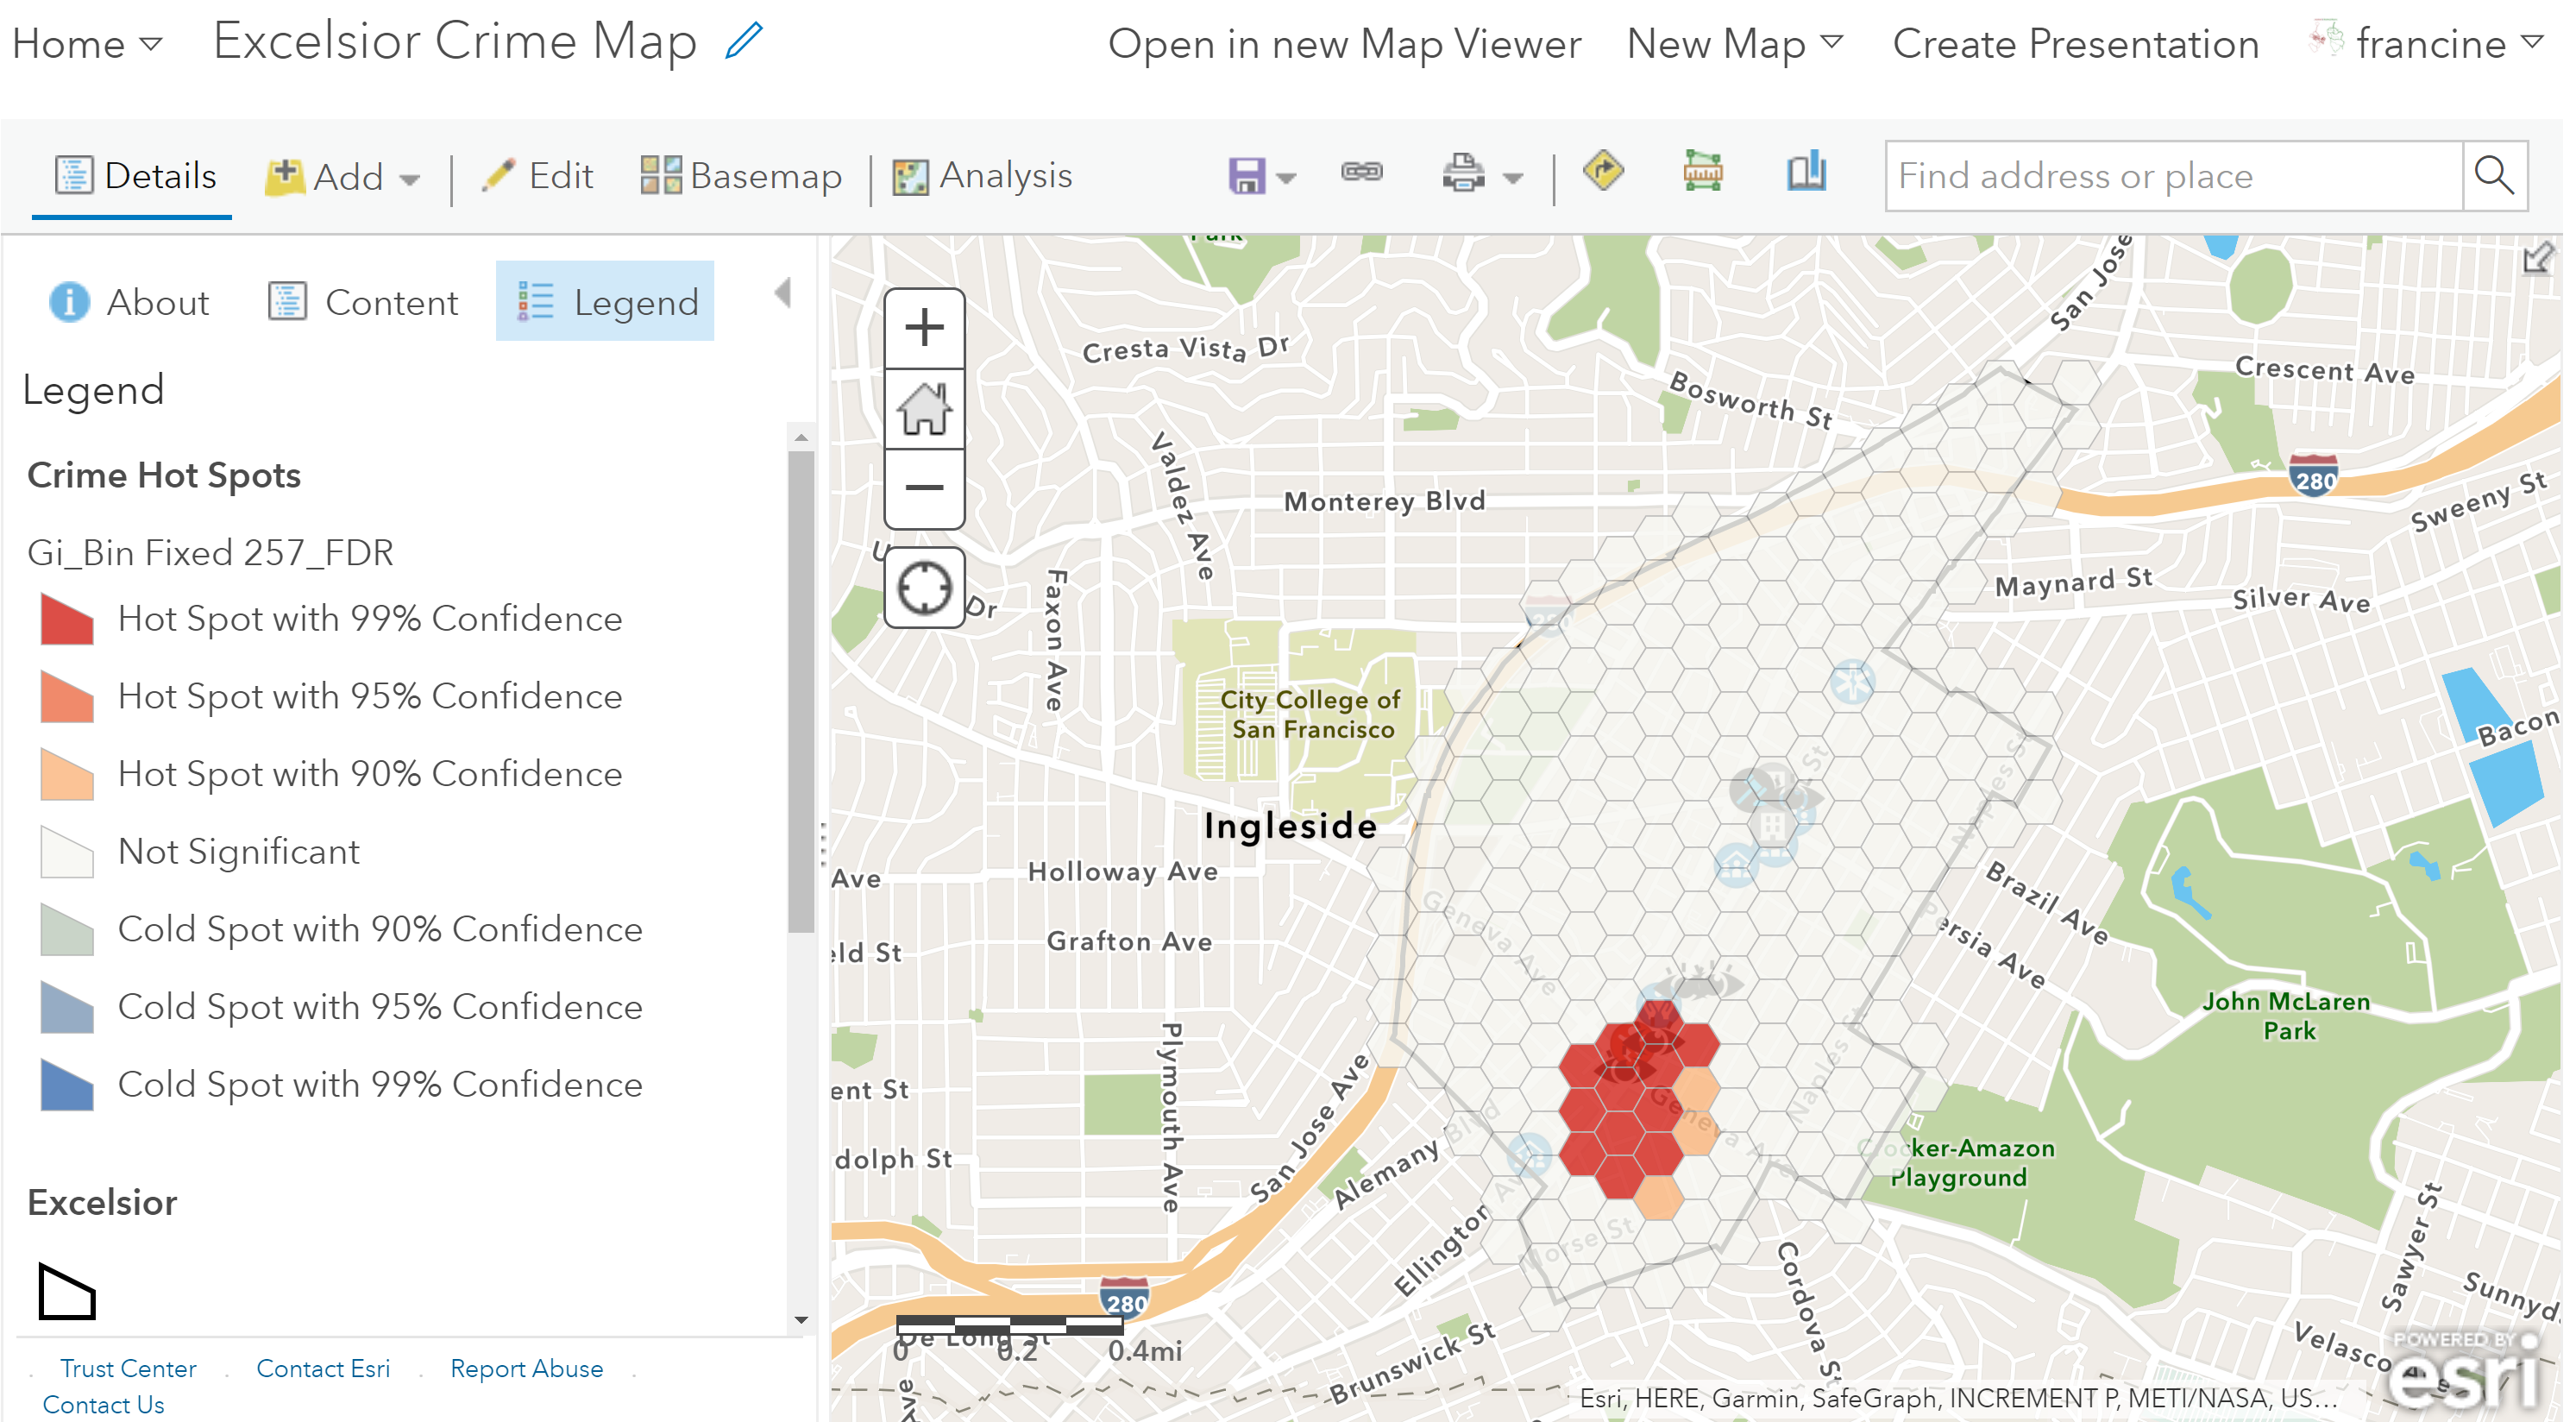Screen dimensions: 2576x1422
Task: Click the Share link icon
Action: [x=1361, y=172]
